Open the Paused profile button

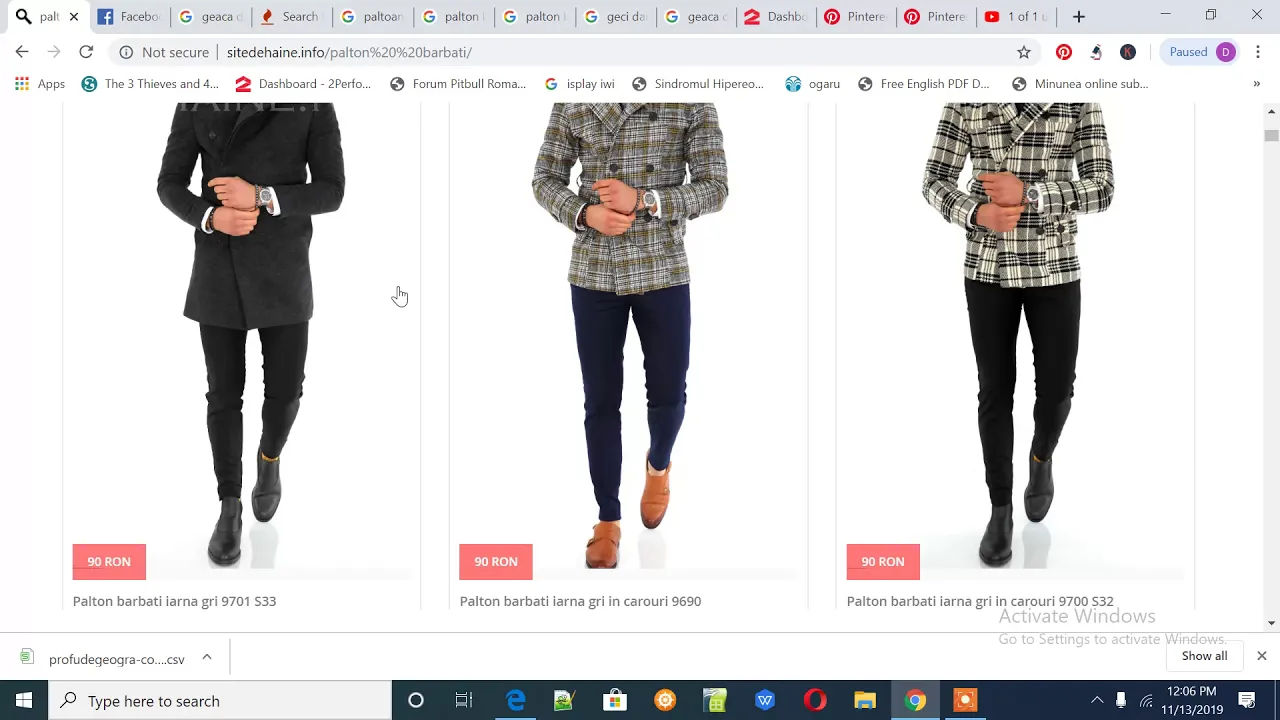click(1203, 52)
